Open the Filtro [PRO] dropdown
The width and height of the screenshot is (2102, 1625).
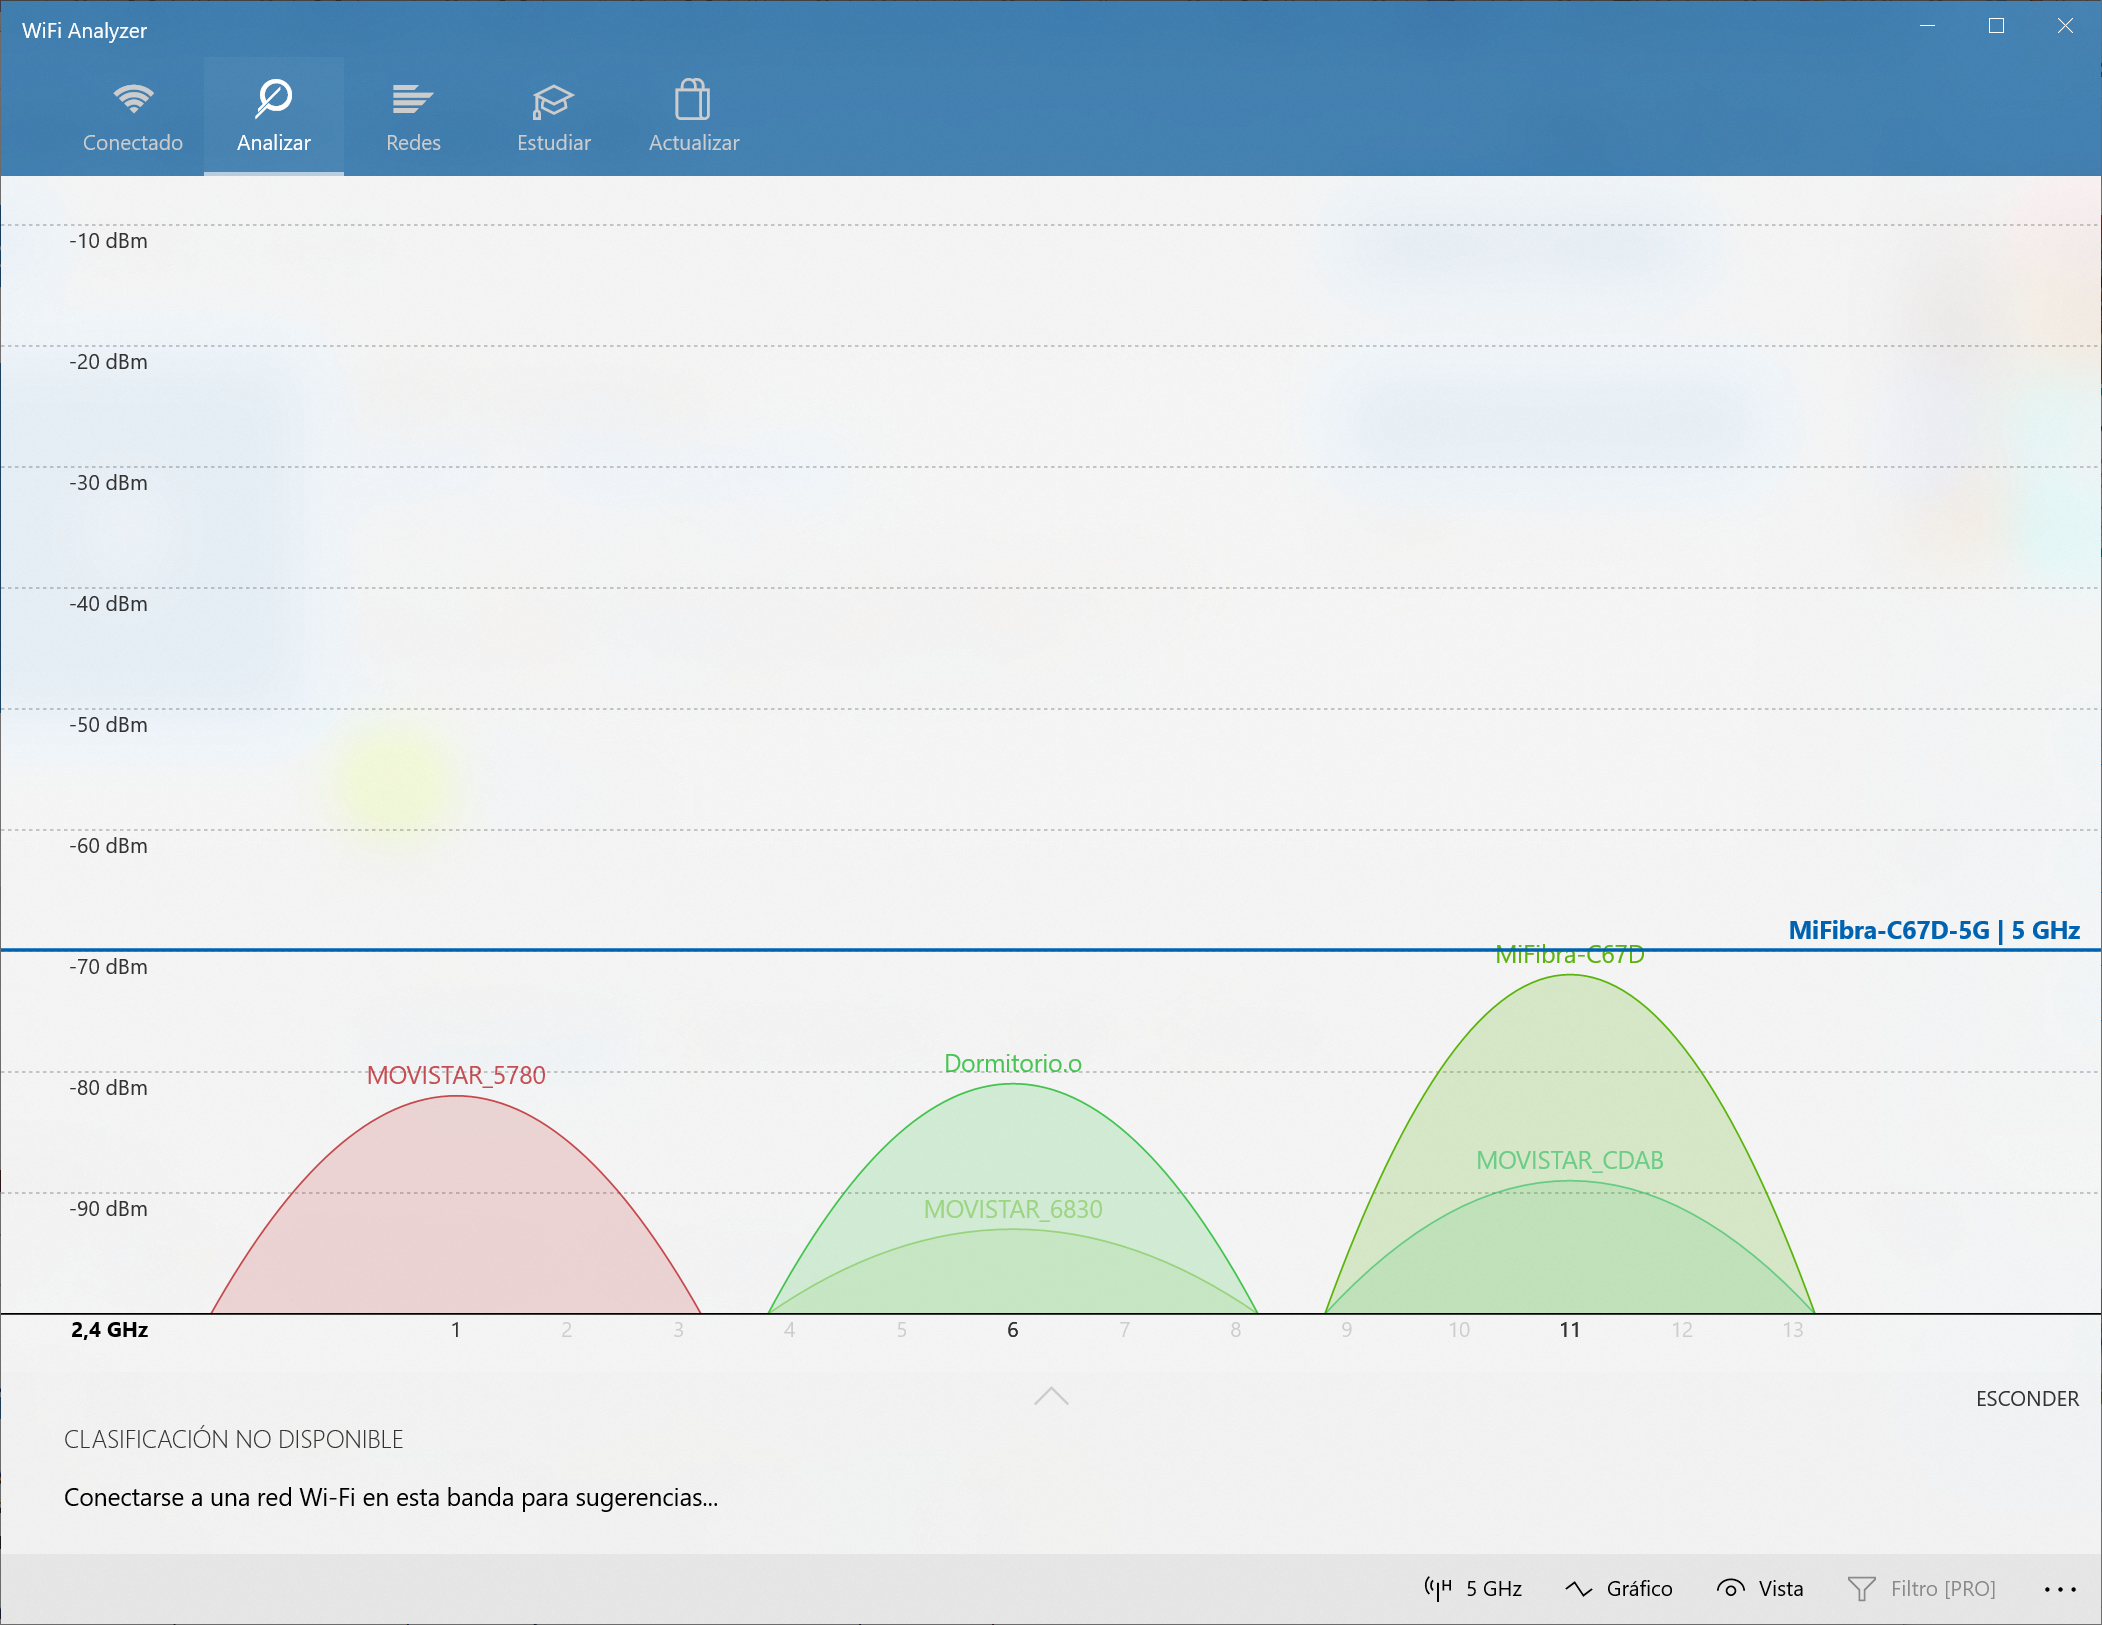tap(1942, 1588)
